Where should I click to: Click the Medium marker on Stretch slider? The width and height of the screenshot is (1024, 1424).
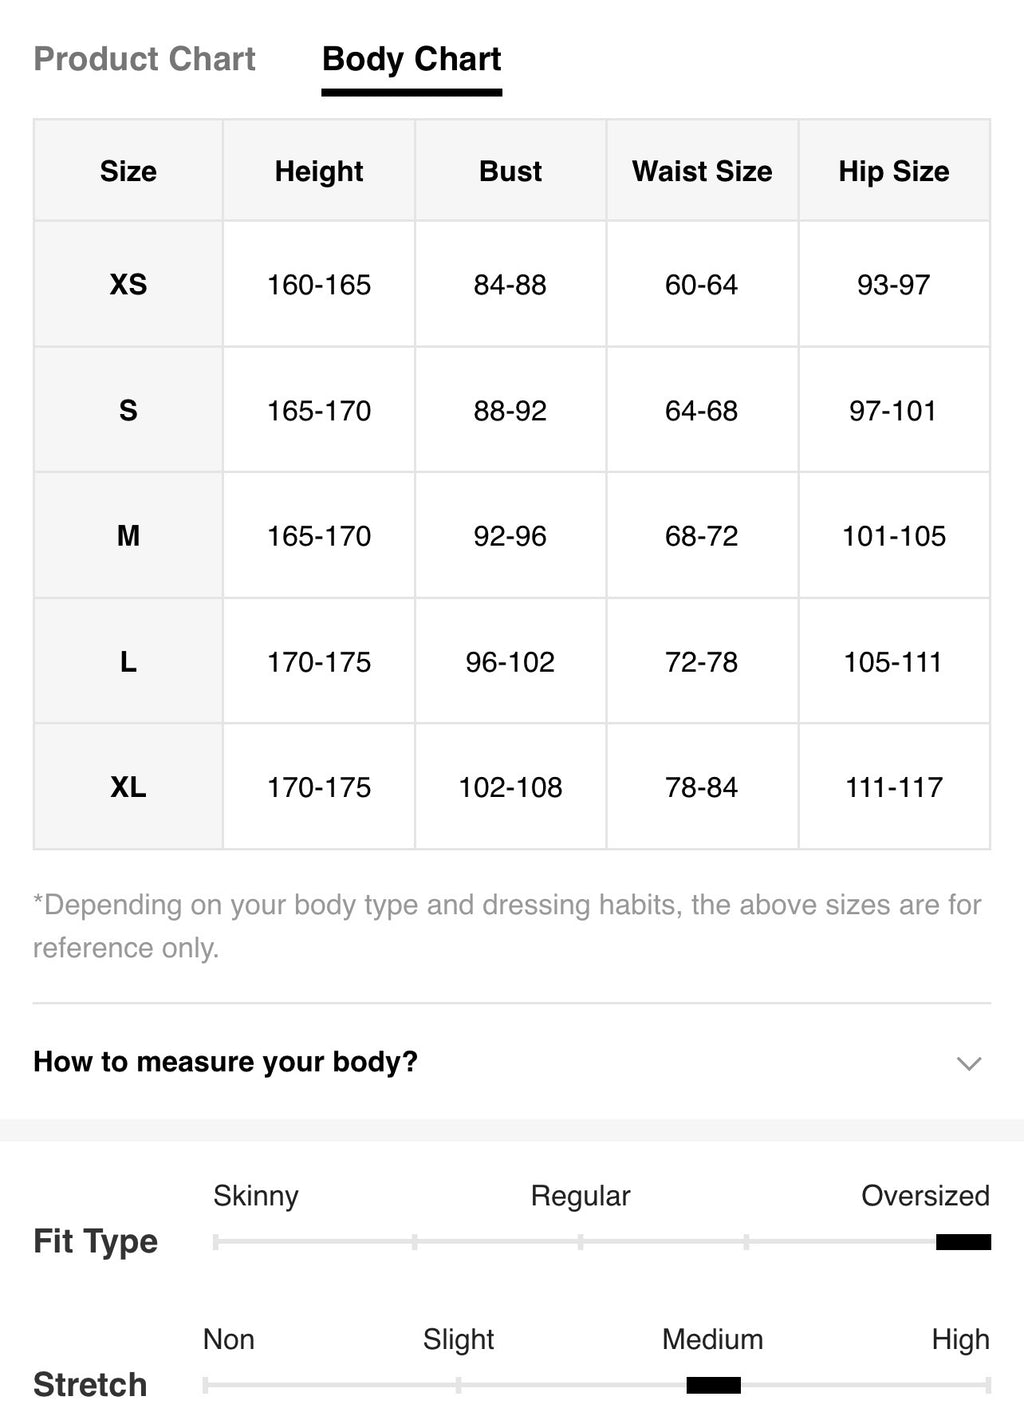click(x=714, y=1385)
